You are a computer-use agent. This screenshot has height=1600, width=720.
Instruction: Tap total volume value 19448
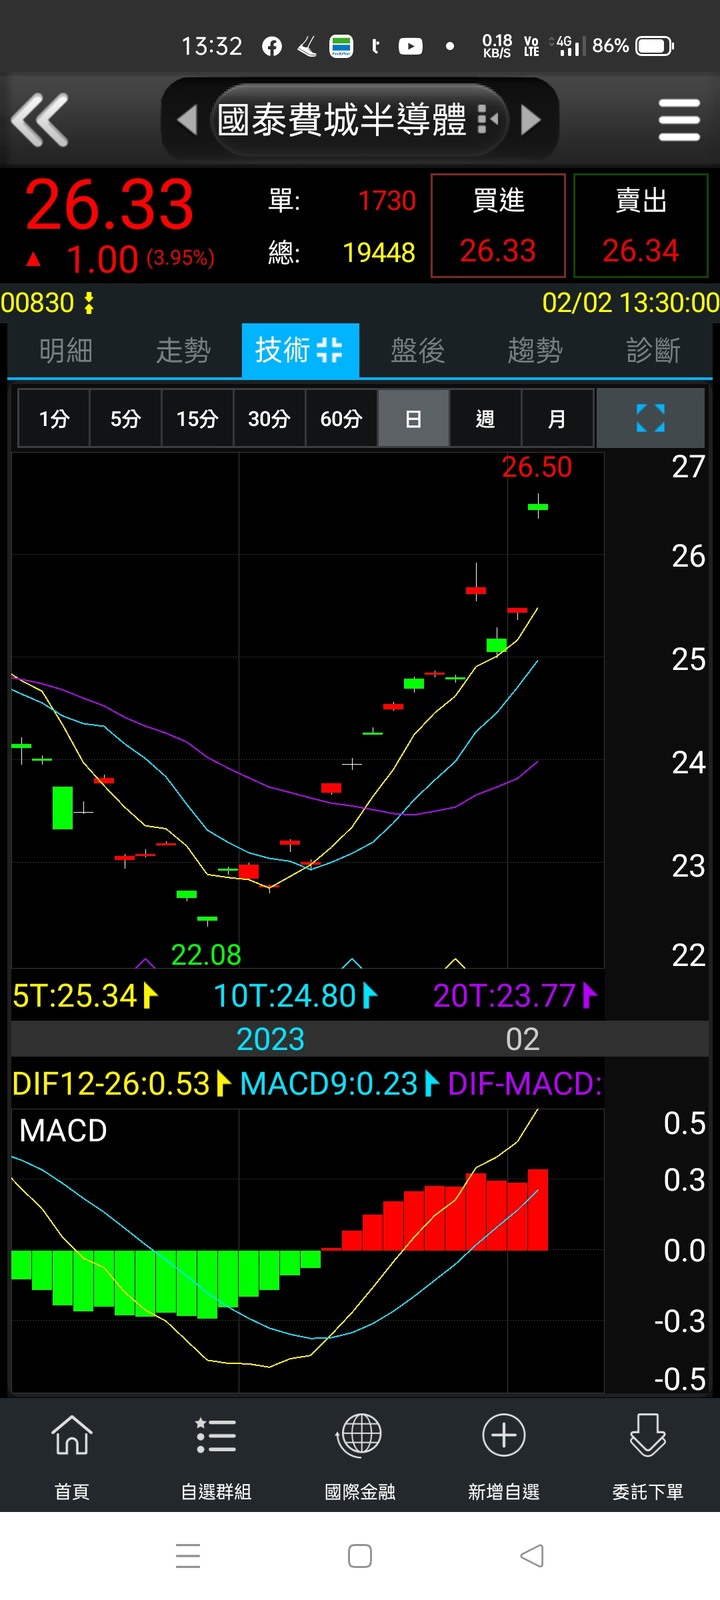point(379,252)
